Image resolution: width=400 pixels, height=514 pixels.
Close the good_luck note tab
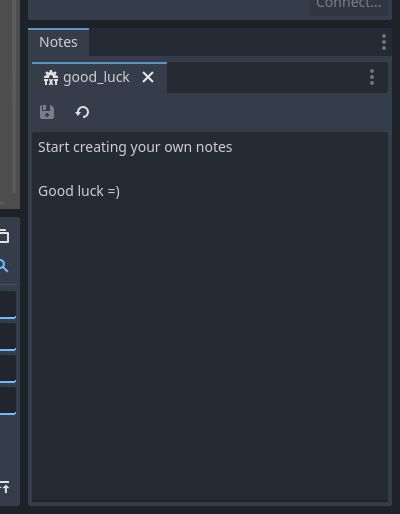(148, 77)
